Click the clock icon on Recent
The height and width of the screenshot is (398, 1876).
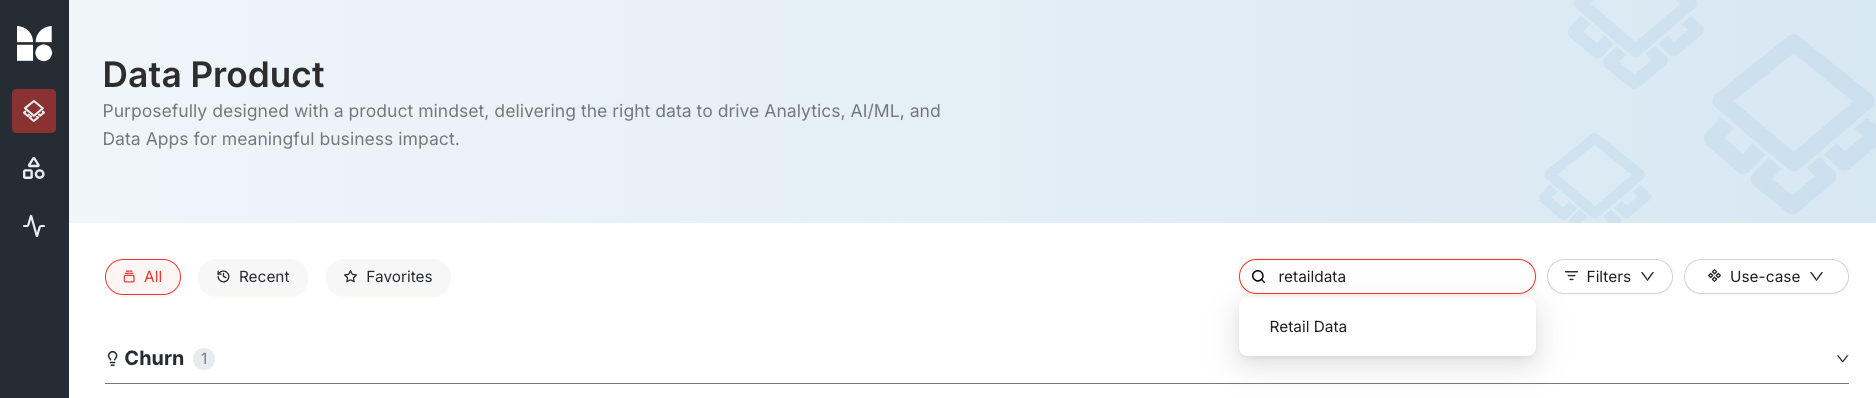(x=223, y=277)
